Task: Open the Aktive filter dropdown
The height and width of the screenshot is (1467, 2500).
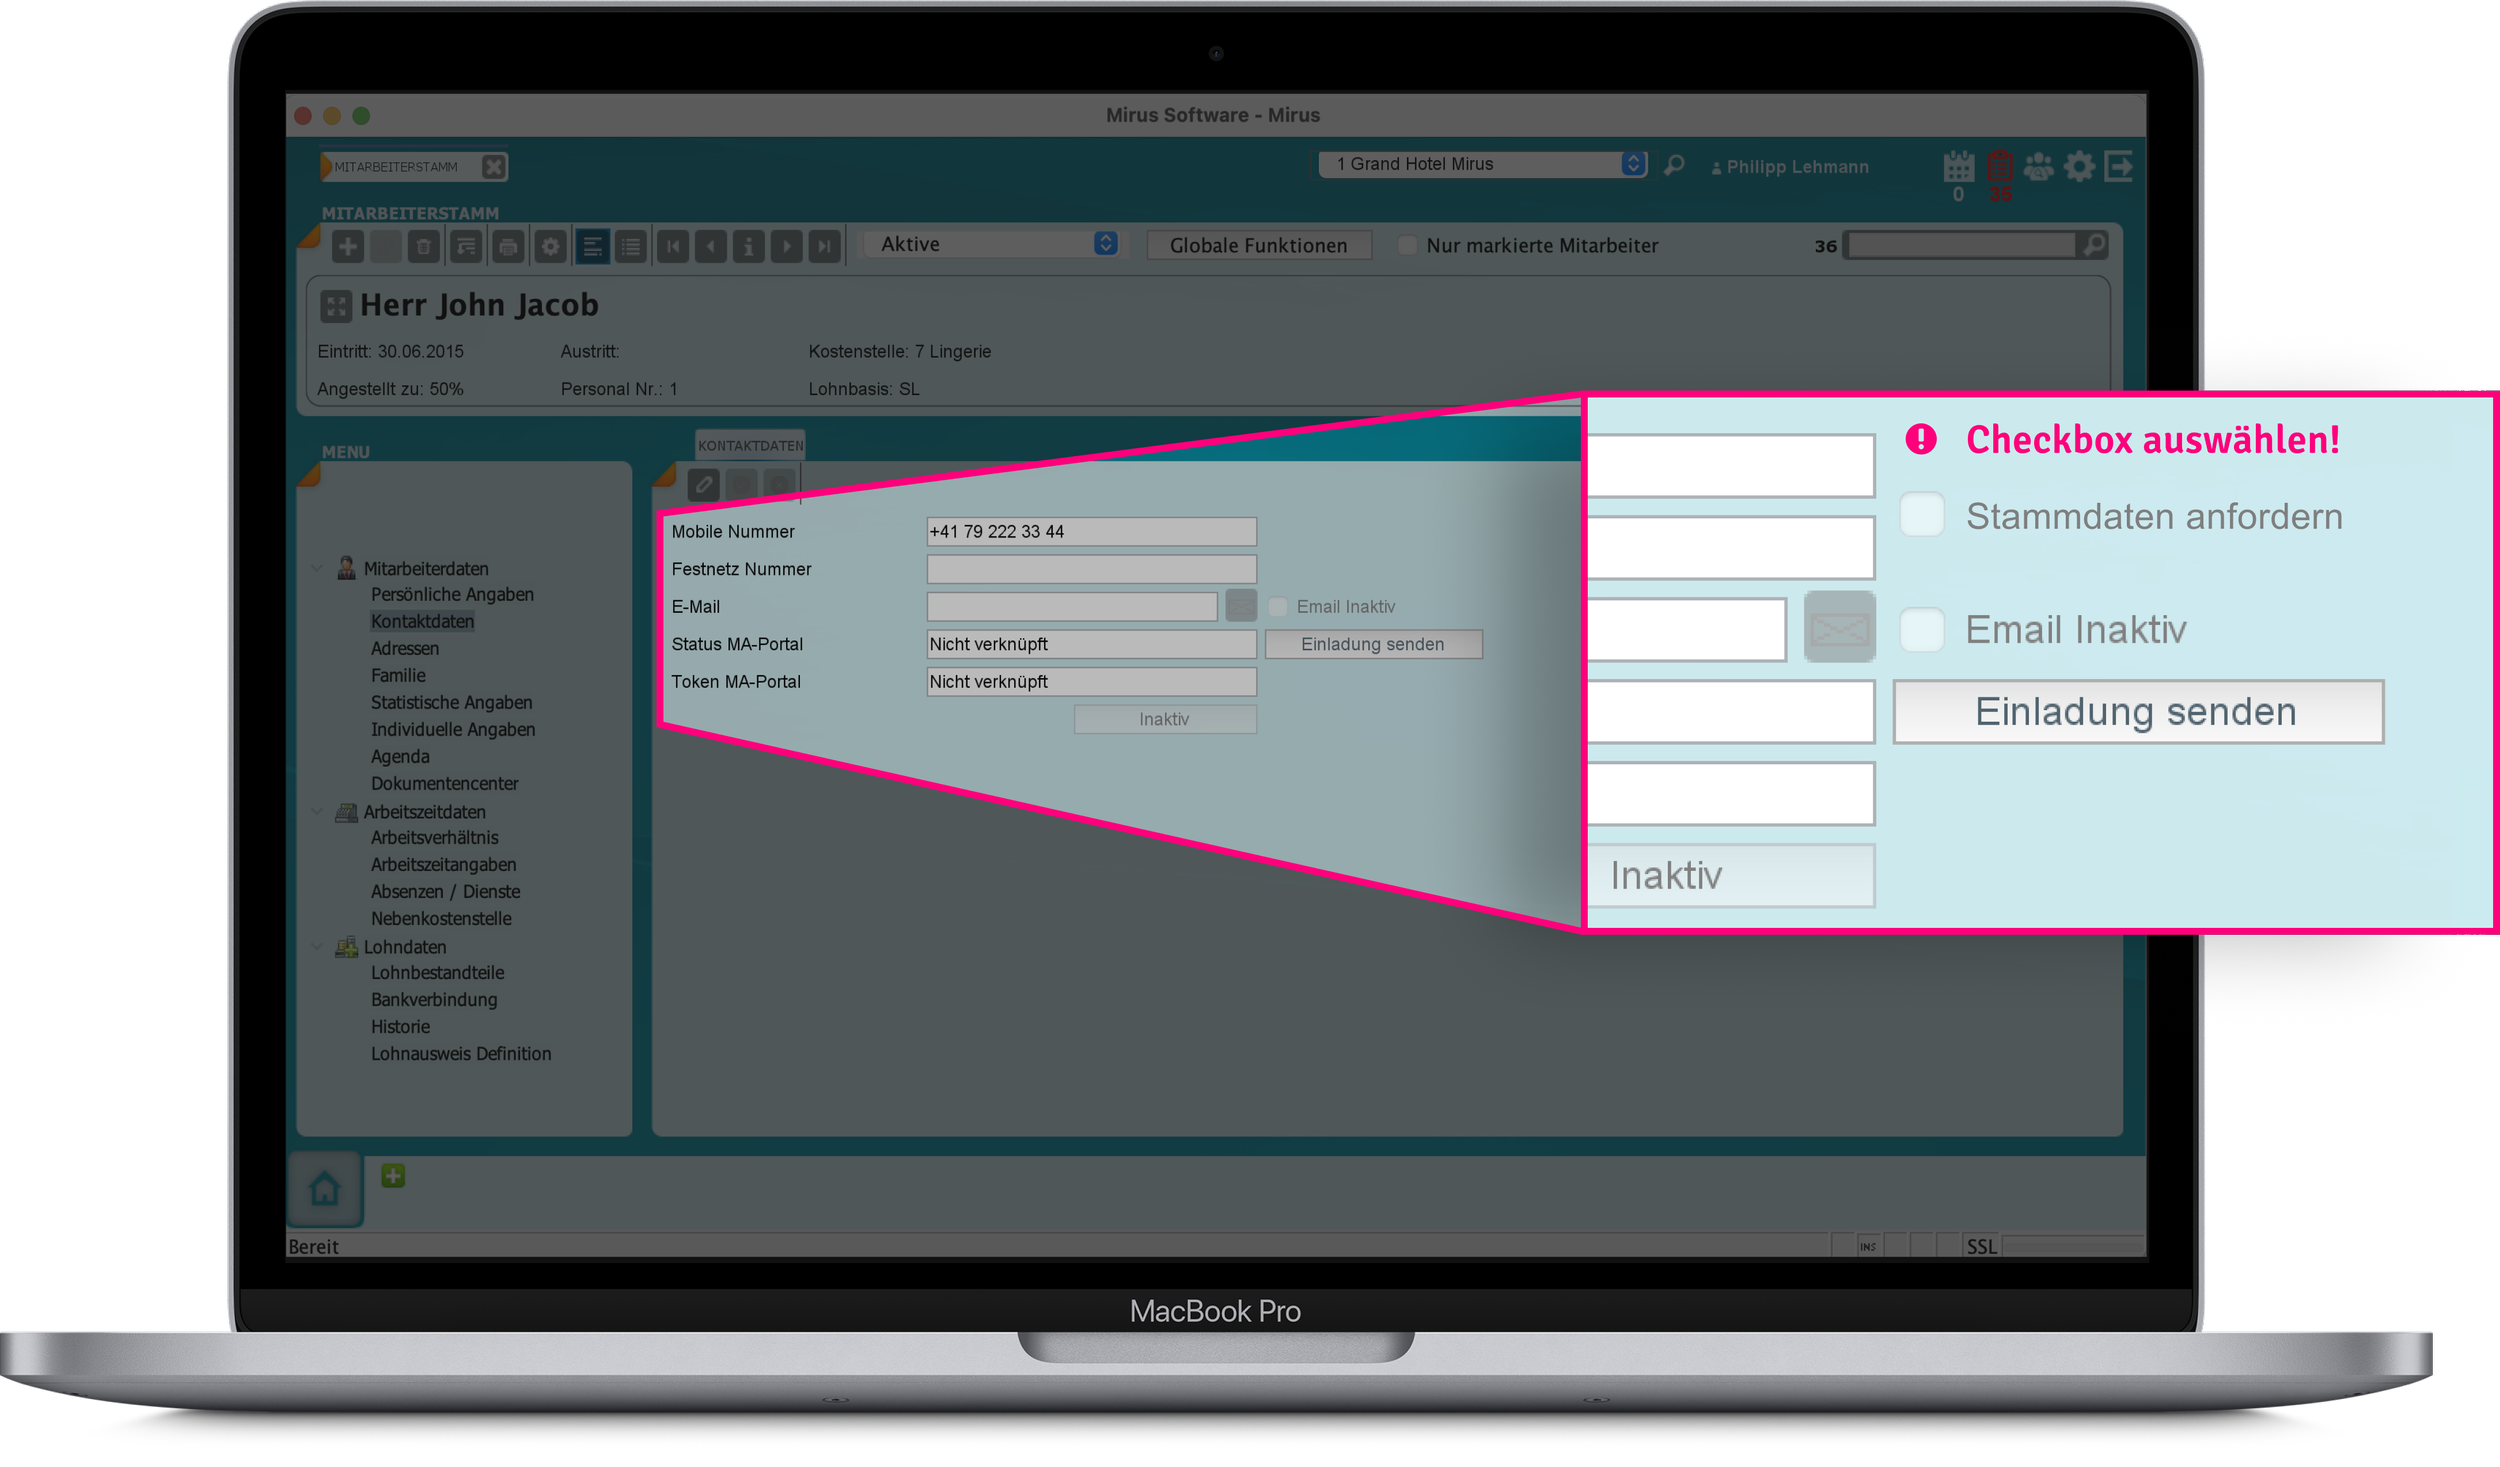Action: click(x=996, y=244)
